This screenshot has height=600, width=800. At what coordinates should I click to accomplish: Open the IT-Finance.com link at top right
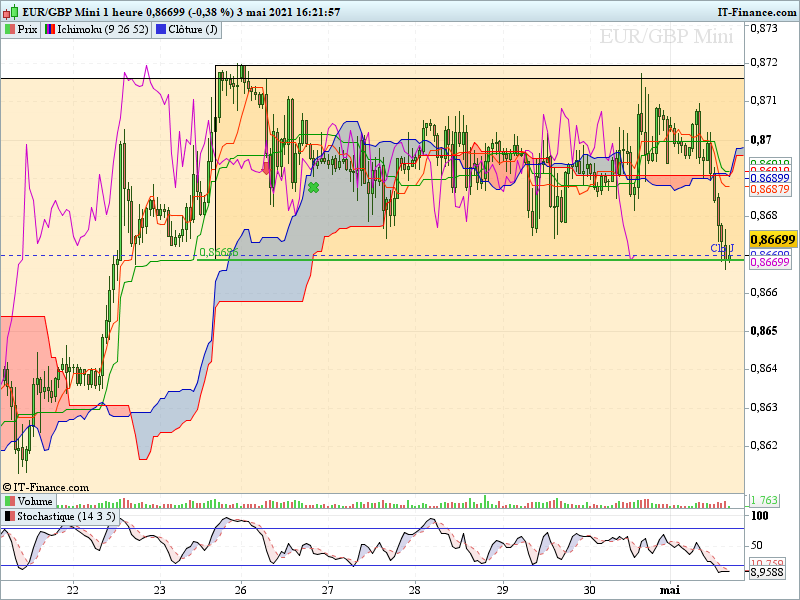[x=756, y=12]
